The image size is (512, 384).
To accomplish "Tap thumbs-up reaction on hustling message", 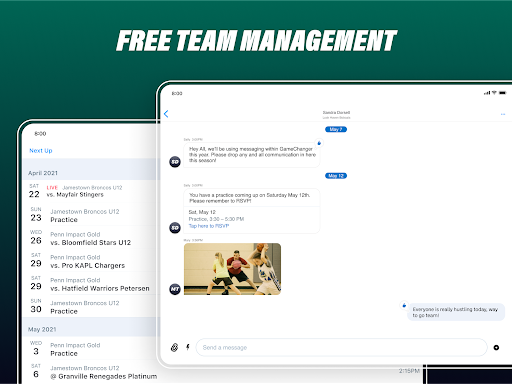I will (x=404, y=305).
